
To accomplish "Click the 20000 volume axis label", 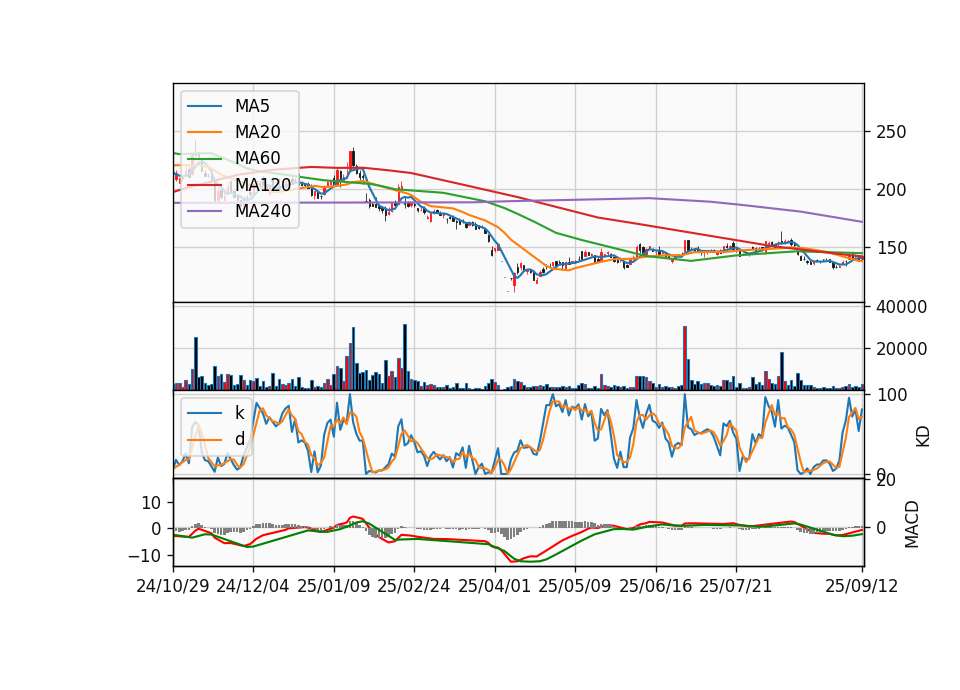I will pyautogui.click(x=901, y=349).
